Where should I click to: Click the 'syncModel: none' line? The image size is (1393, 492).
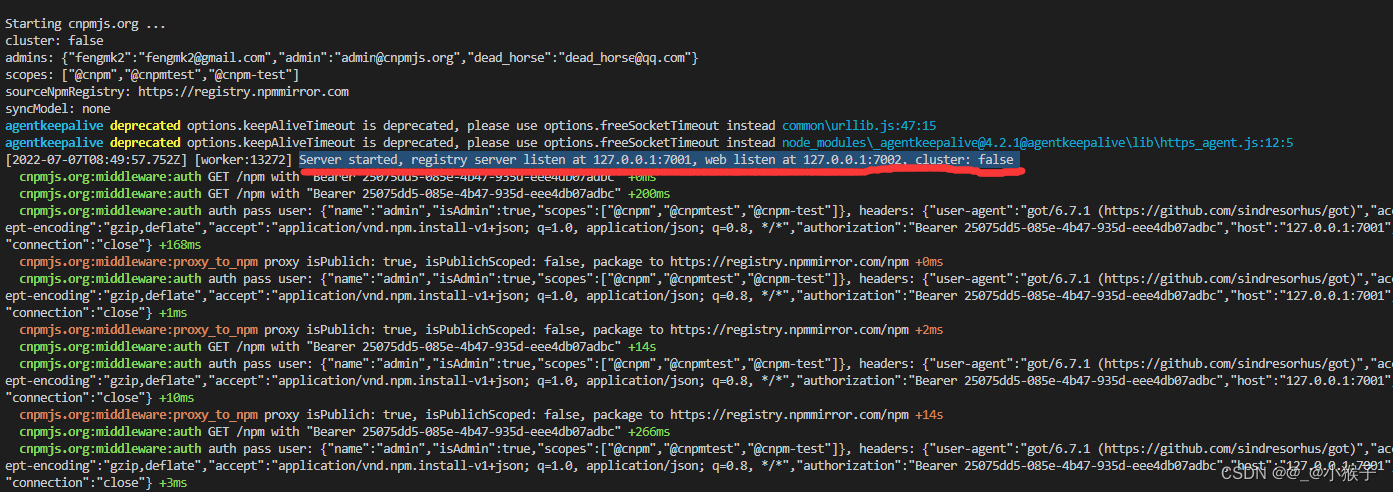57,109
